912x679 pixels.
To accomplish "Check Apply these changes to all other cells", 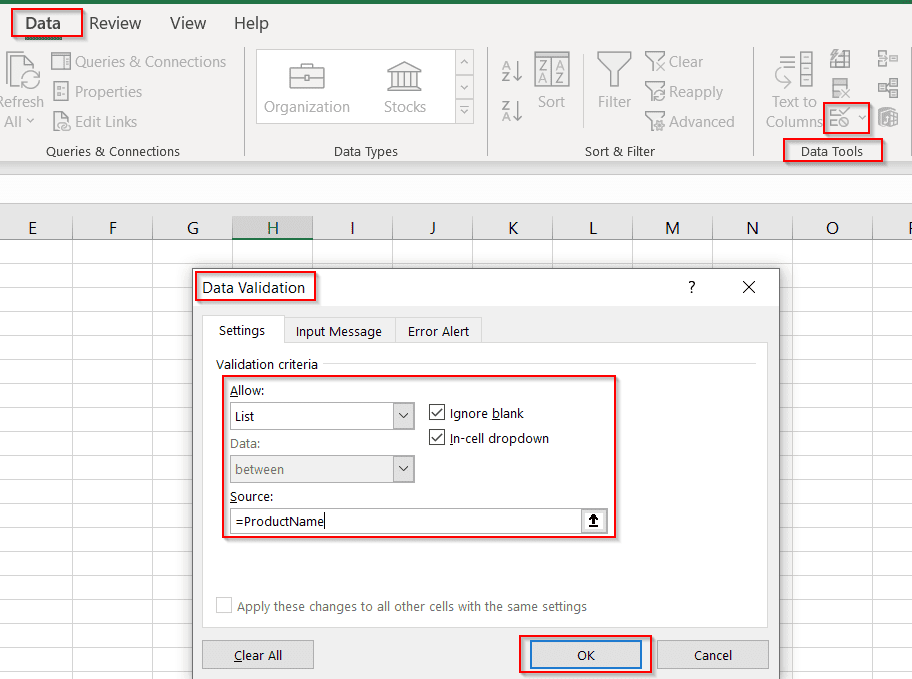I will [x=223, y=605].
